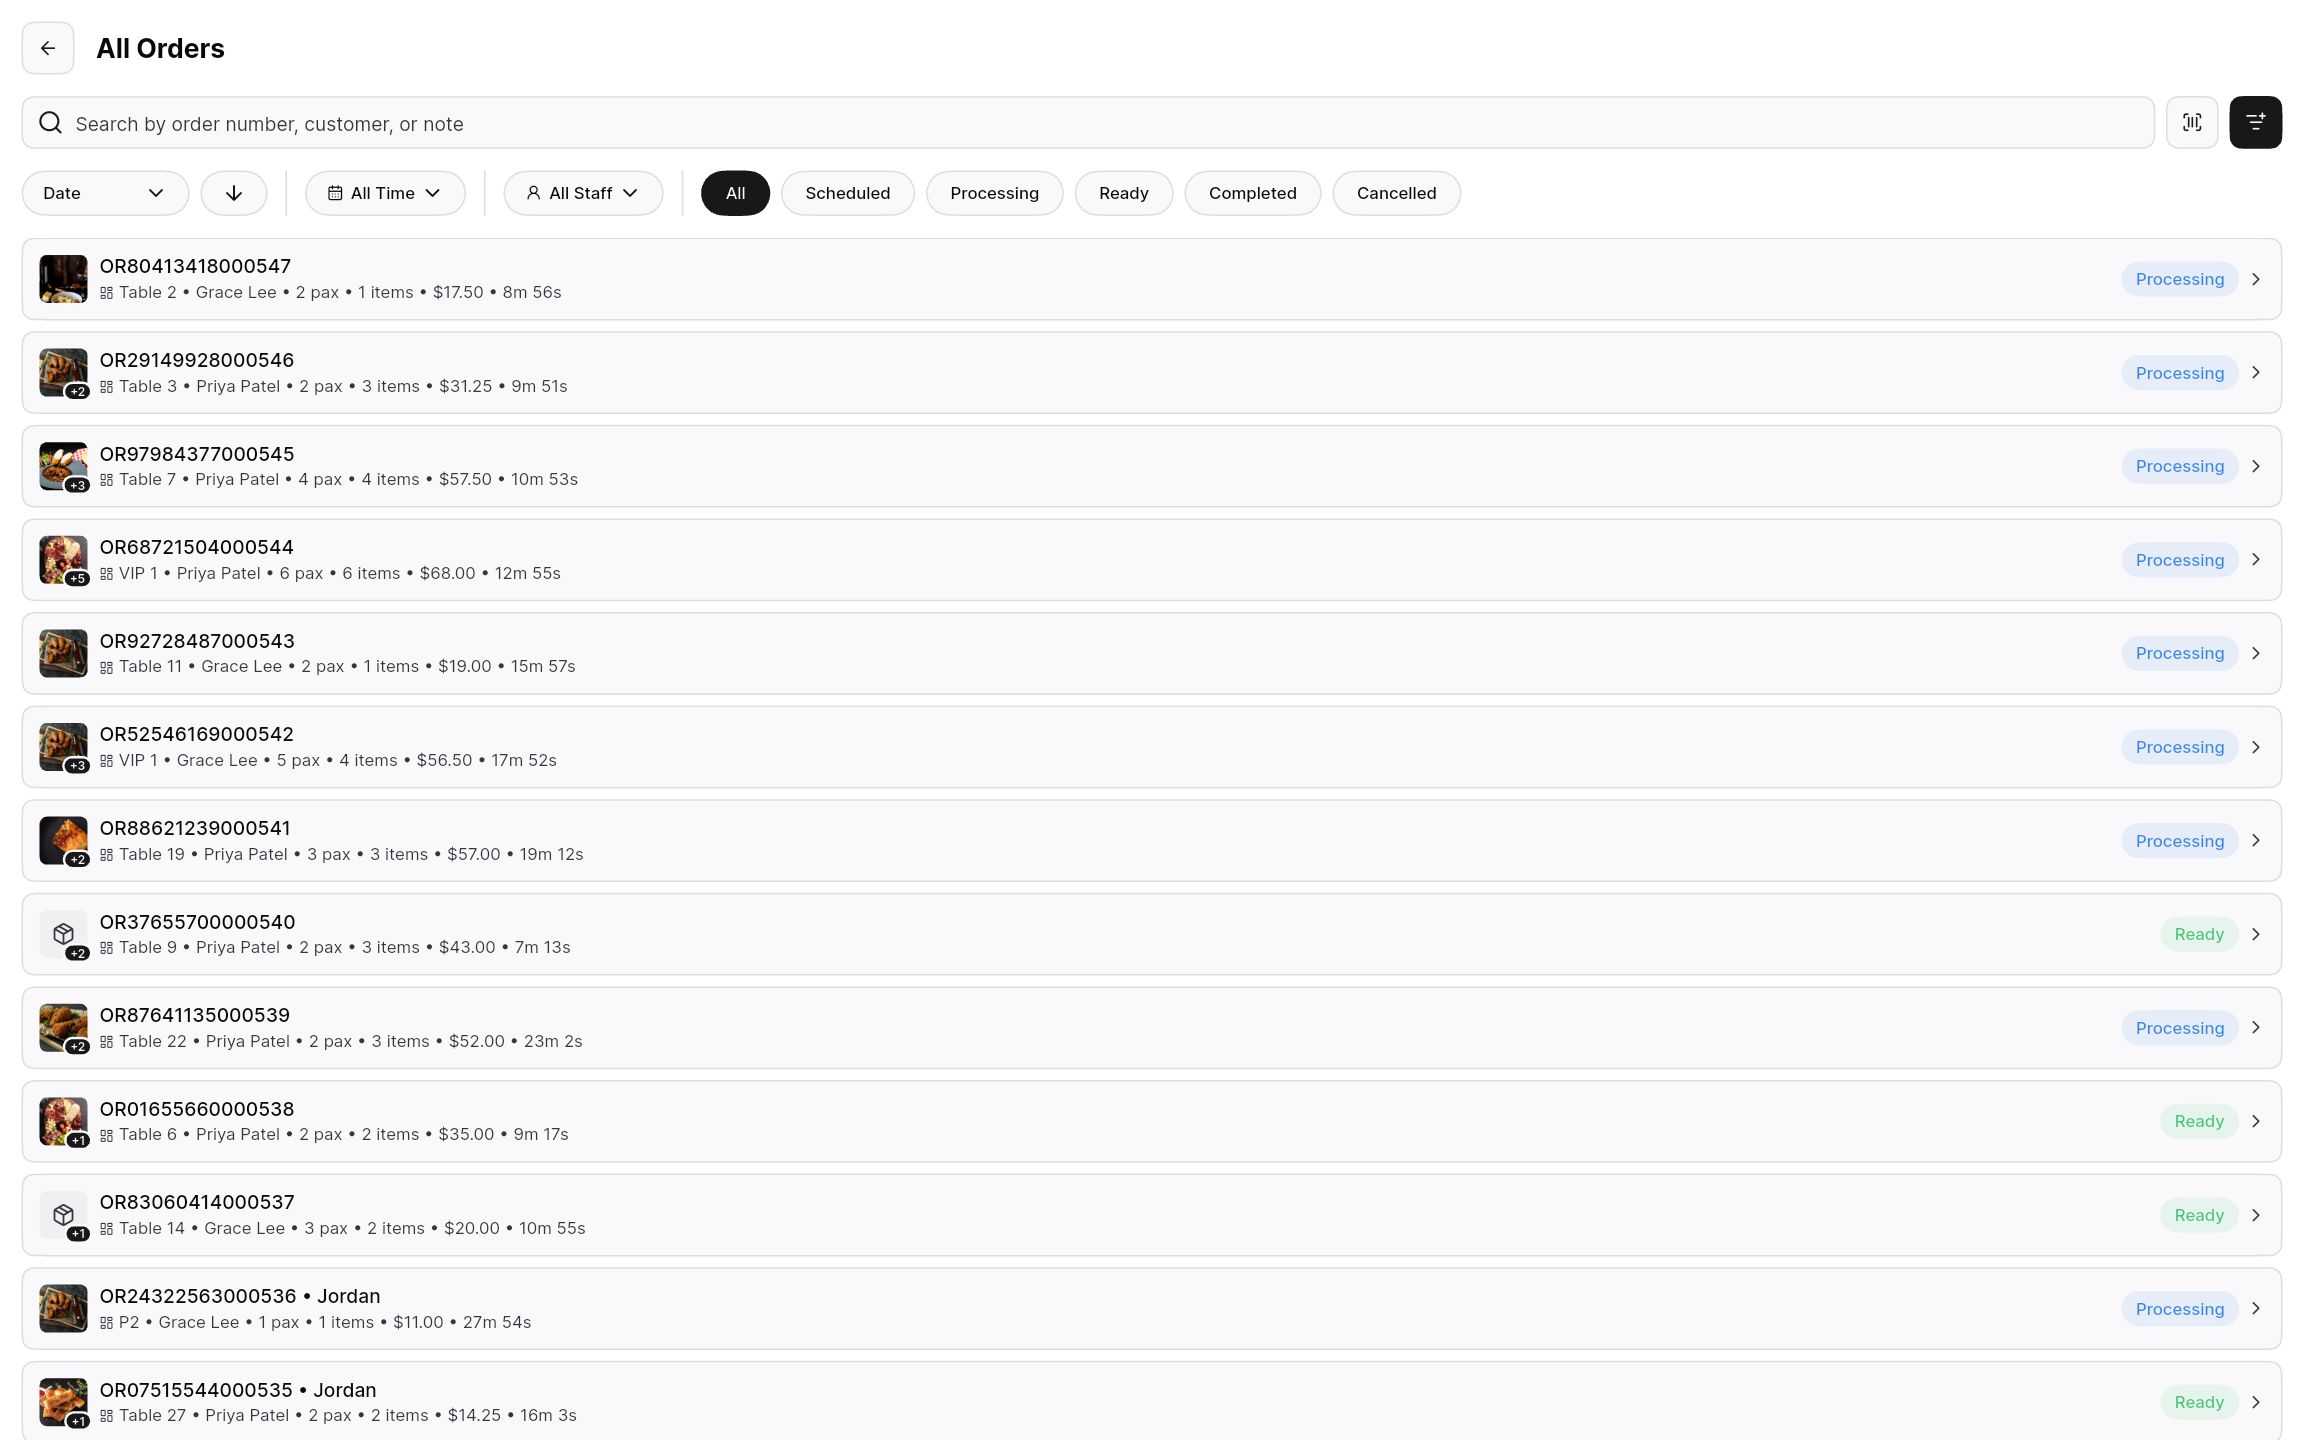
Task: Expand the All Time date range dropdown
Action: (x=385, y=193)
